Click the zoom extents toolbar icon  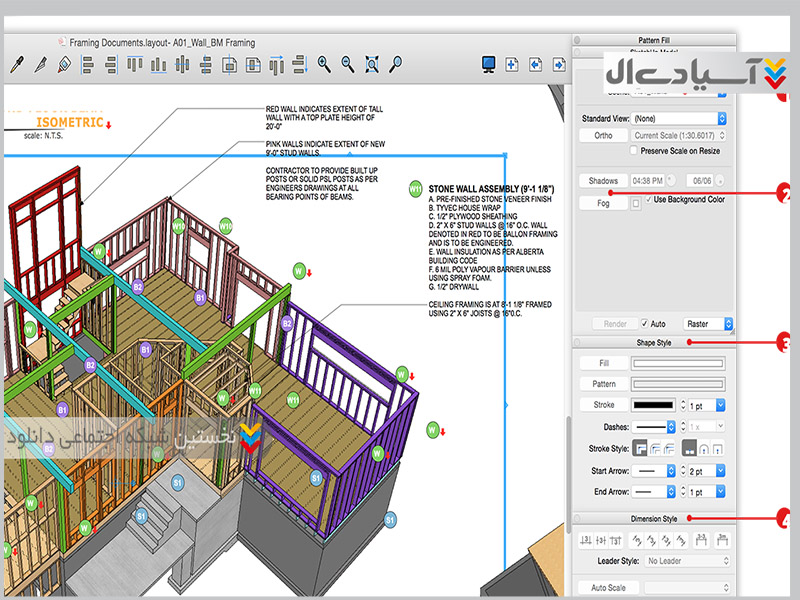(x=372, y=64)
